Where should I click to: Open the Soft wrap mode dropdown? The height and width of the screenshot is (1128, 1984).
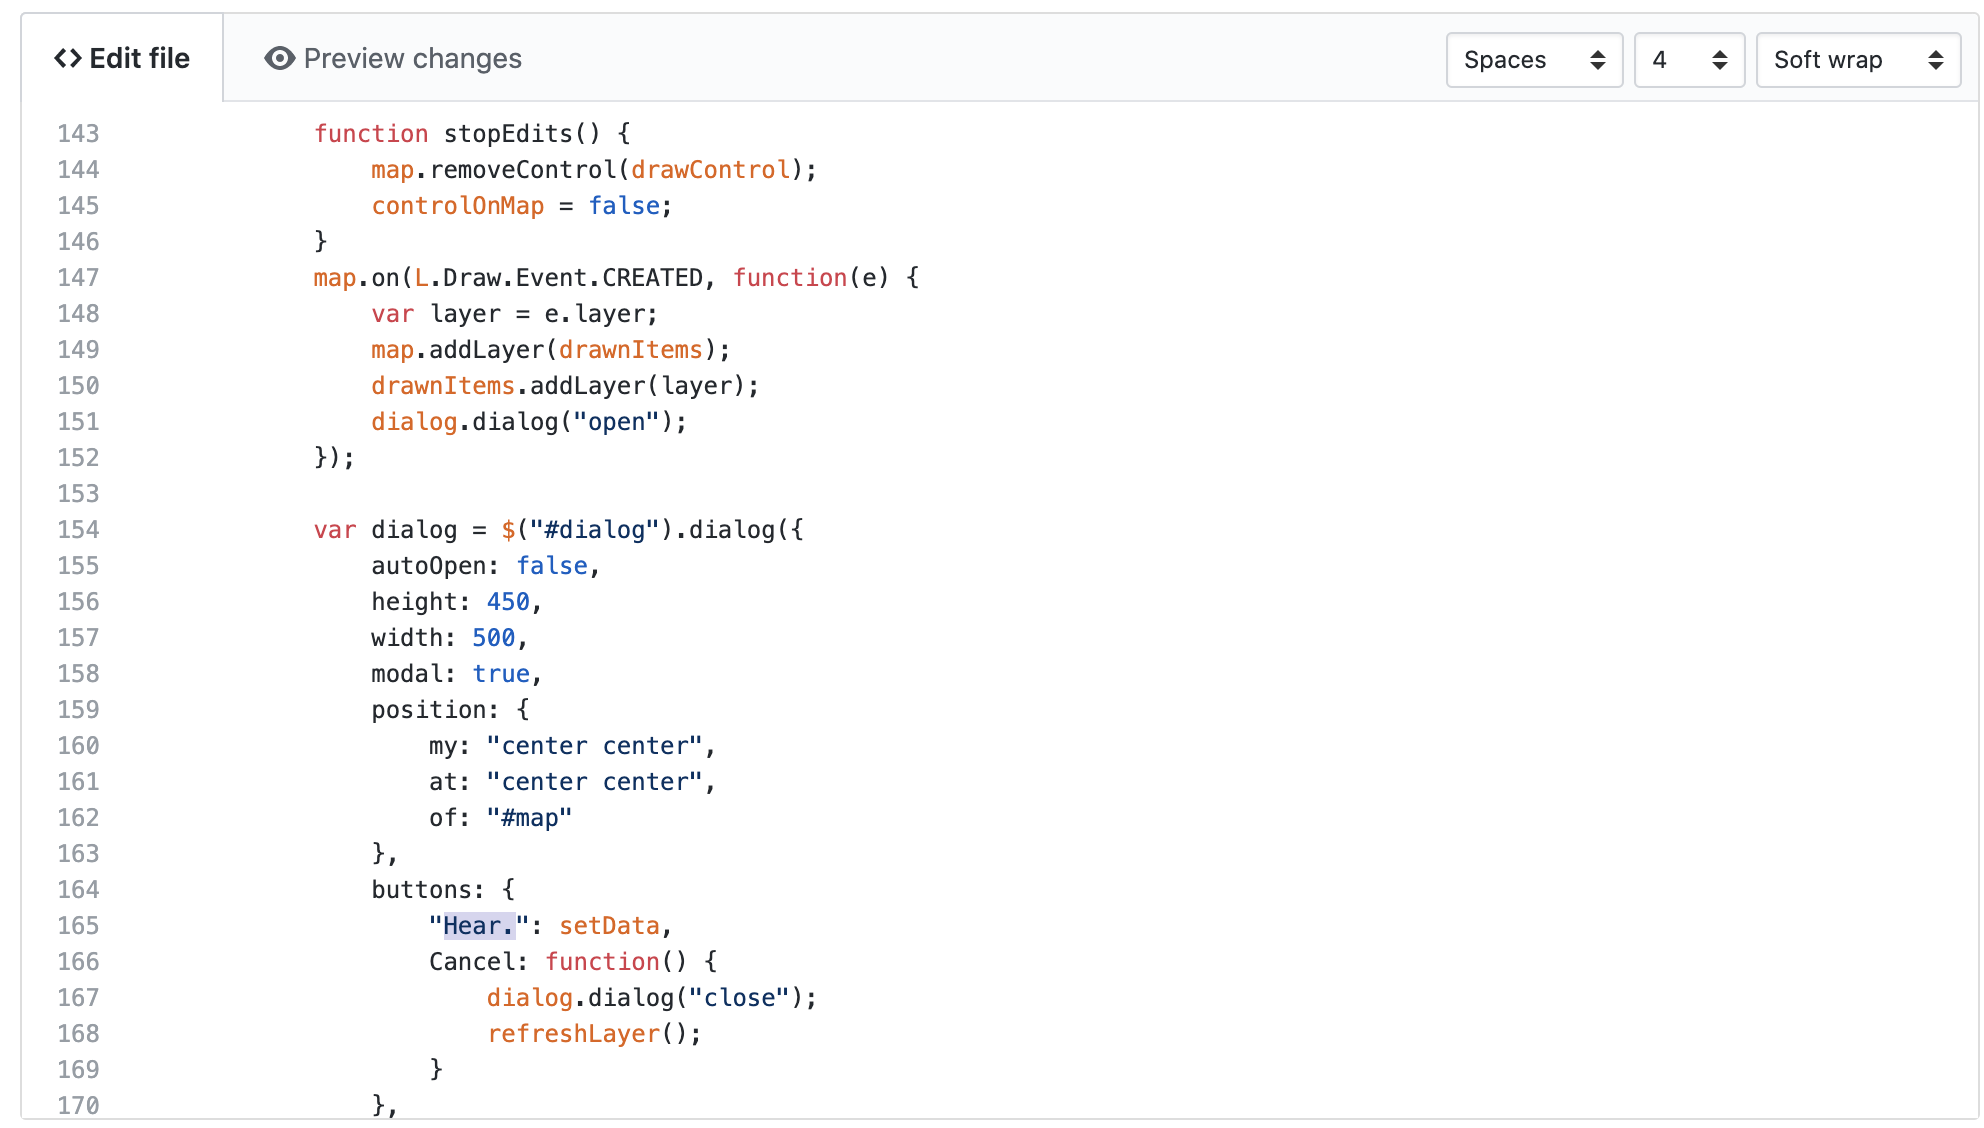(x=1856, y=60)
